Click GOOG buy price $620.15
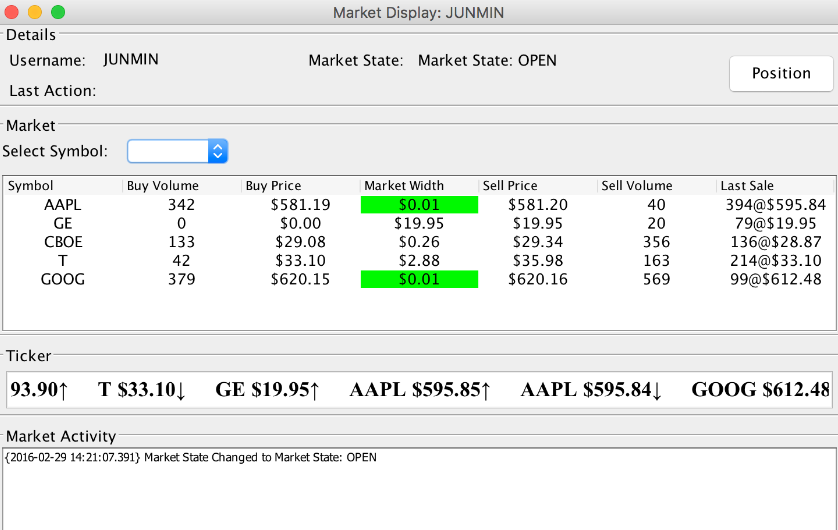The height and width of the screenshot is (530, 838). point(300,279)
